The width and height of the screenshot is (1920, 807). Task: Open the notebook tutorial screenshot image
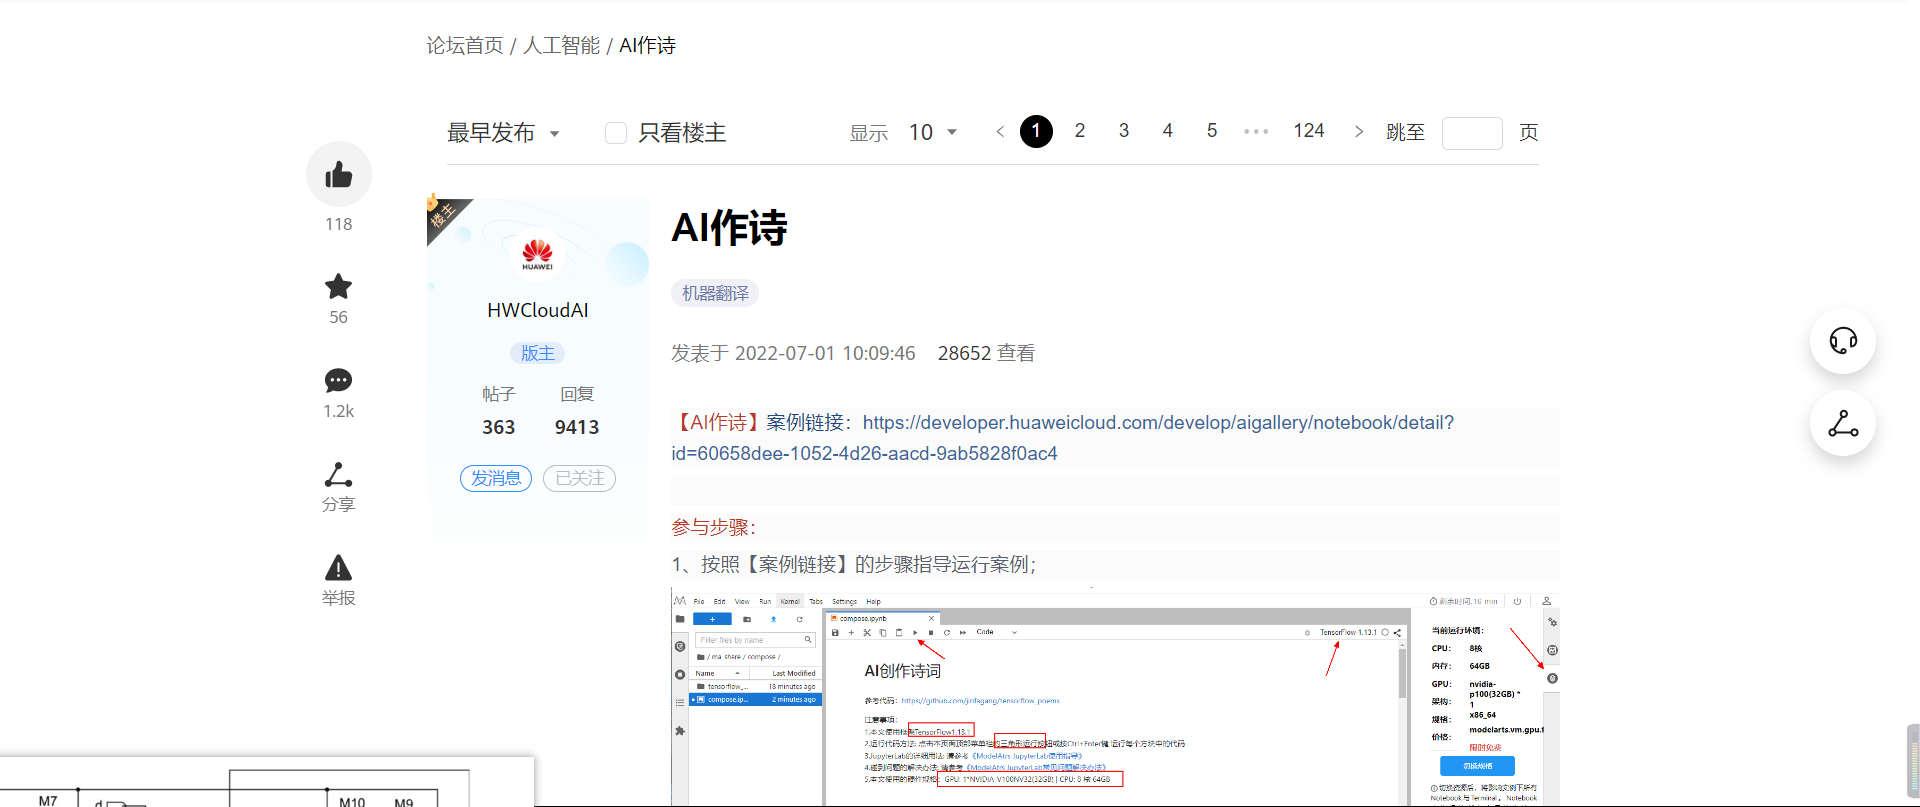[x=1115, y=696]
